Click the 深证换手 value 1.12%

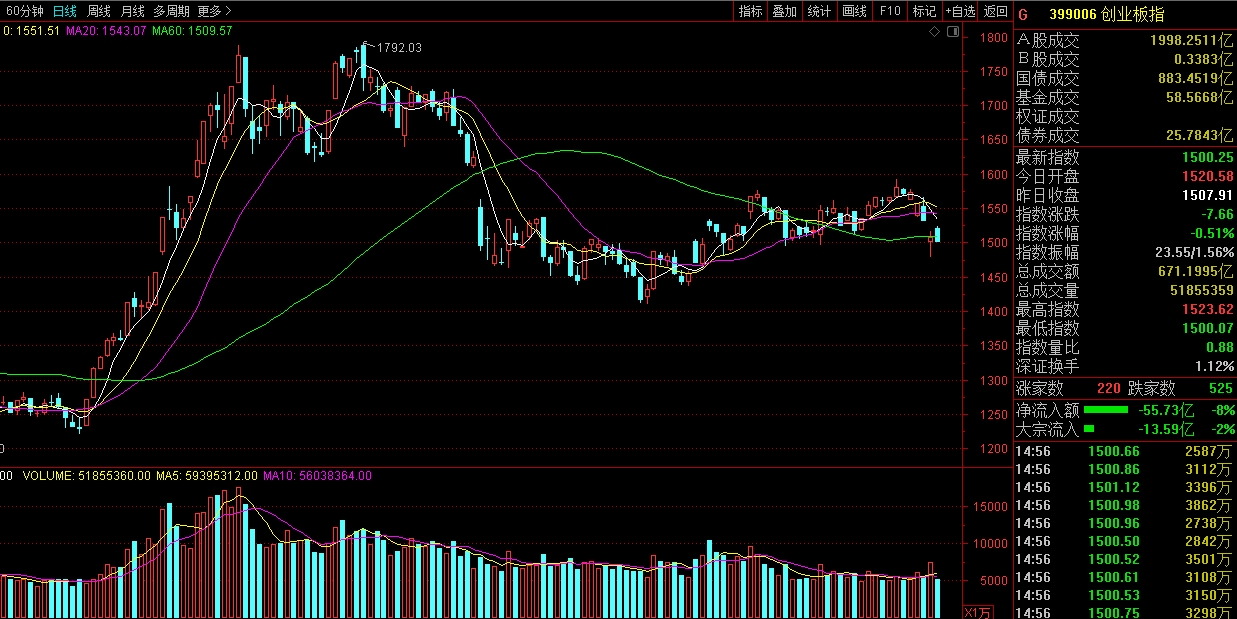tap(1213, 366)
